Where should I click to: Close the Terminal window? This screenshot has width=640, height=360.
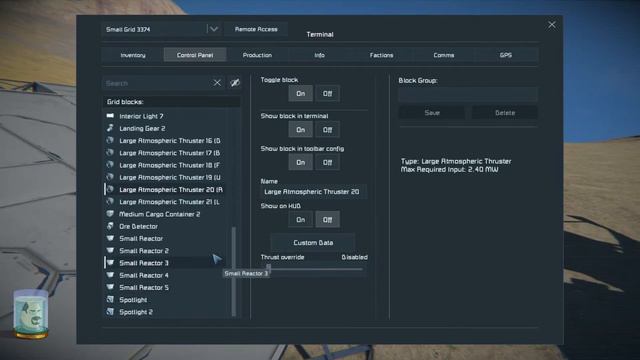[552, 25]
